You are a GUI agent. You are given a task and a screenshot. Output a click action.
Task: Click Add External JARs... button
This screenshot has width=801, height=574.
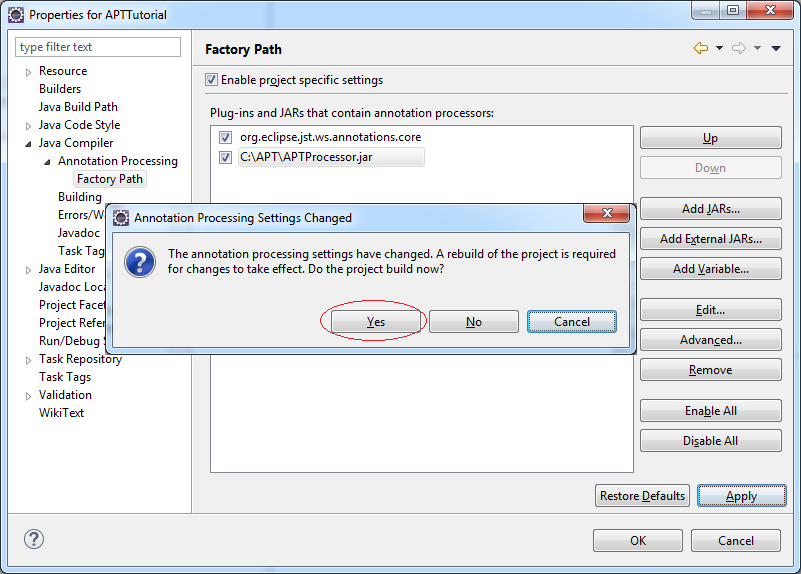click(x=711, y=238)
